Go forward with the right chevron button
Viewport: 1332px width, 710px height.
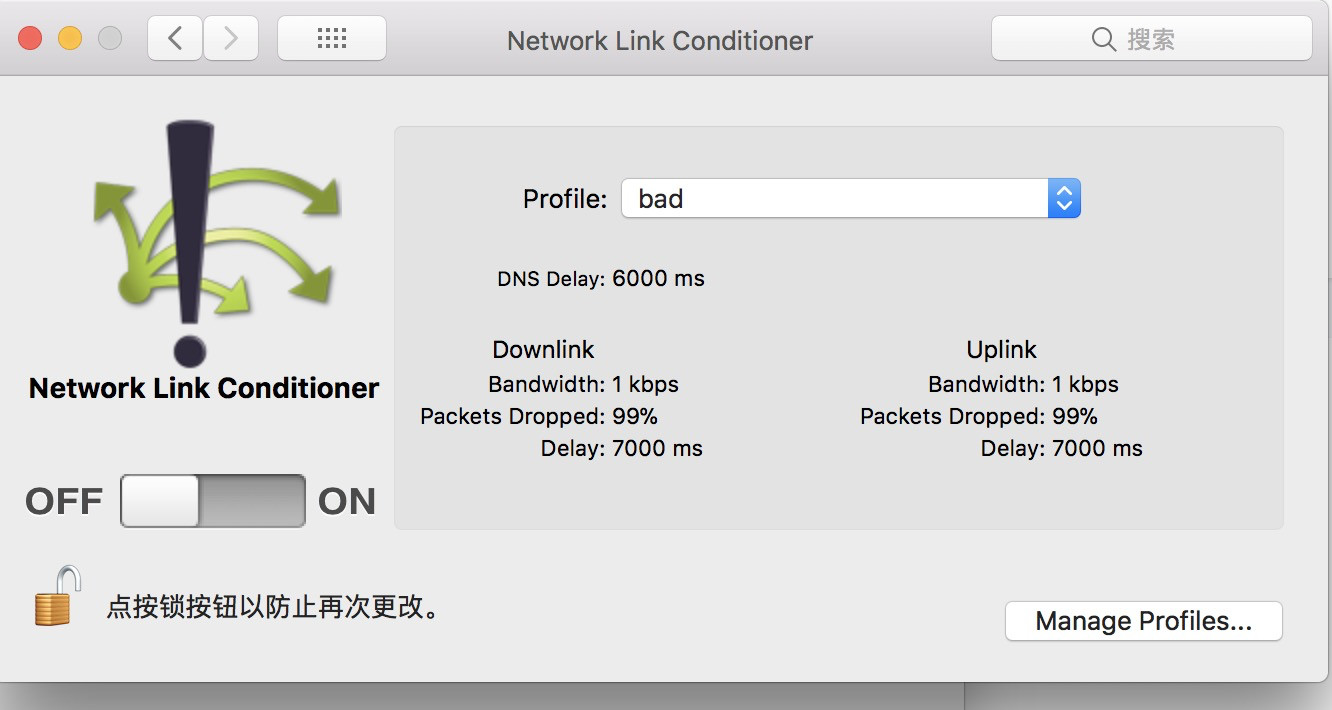click(231, 39)
